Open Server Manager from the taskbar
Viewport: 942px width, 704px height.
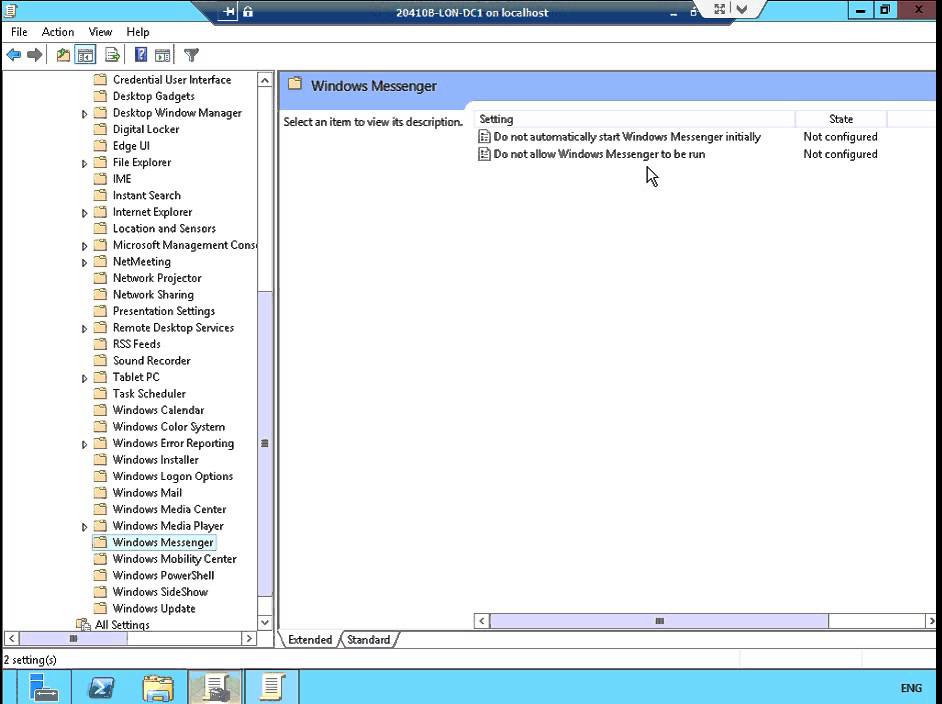(43, 688)
